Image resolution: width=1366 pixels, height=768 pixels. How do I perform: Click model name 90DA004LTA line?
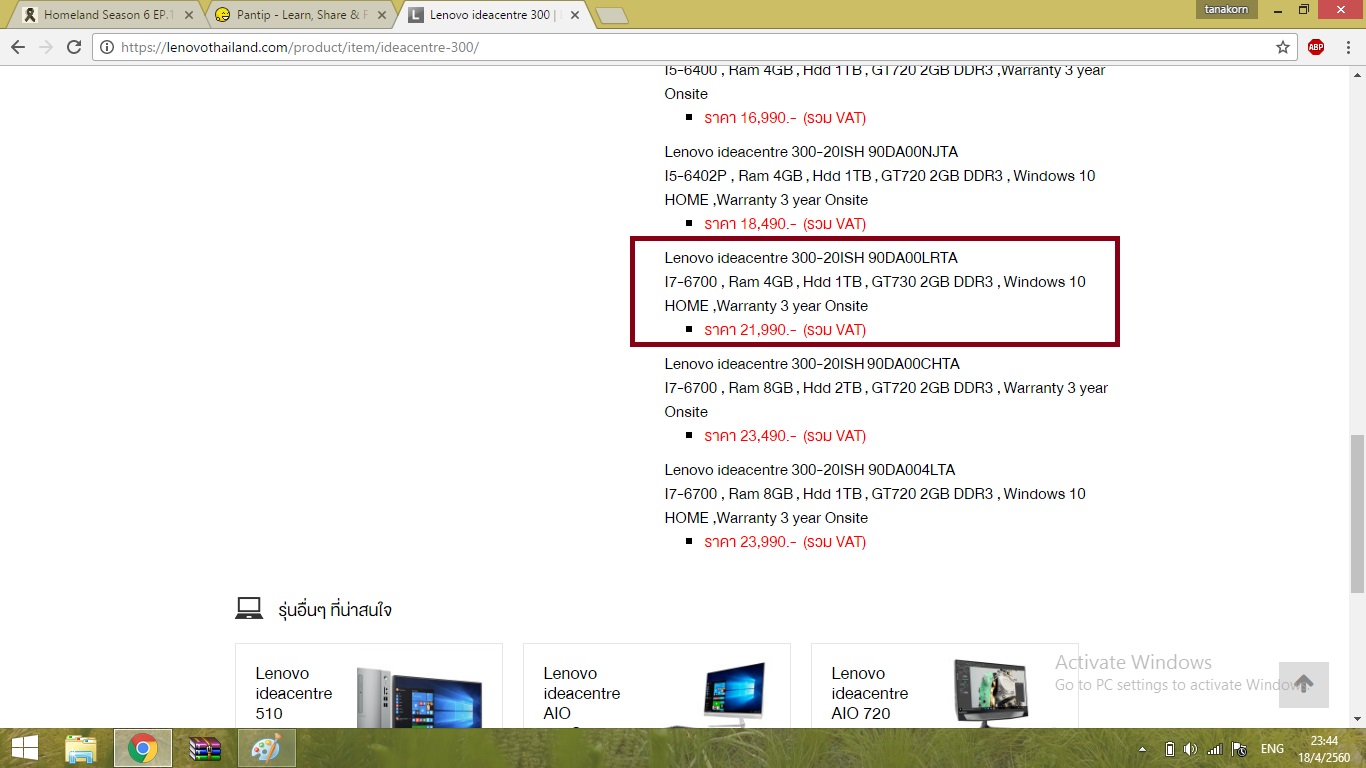click(810, 470)
